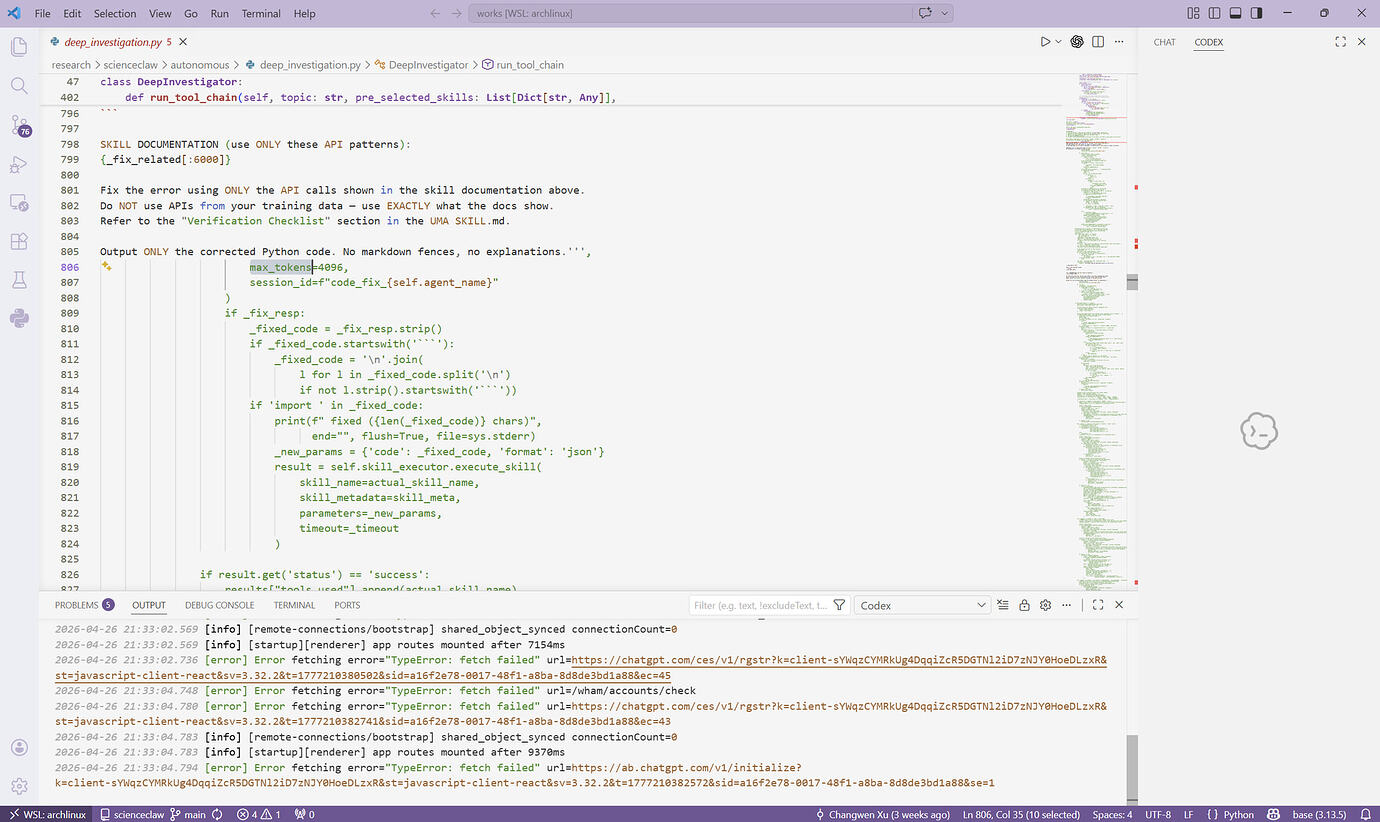Open the Remote Explorer view

(19, 203)
